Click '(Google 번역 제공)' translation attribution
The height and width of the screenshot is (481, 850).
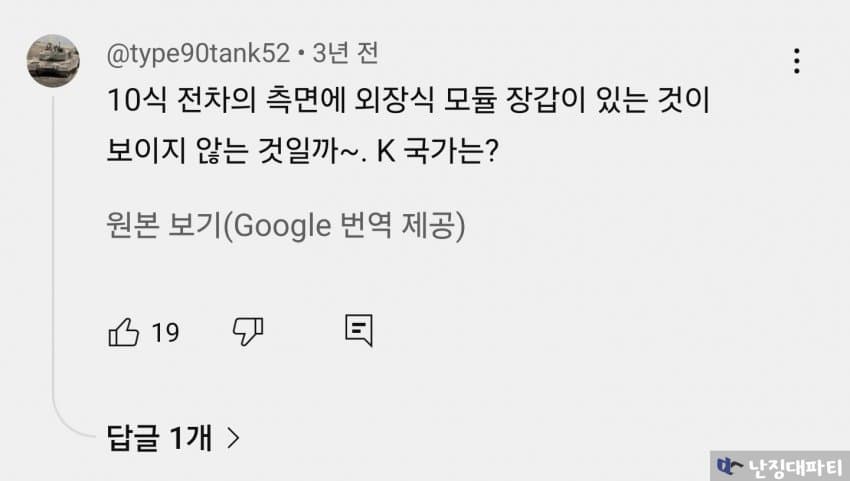pyautogui.click(x=344, y=226)
